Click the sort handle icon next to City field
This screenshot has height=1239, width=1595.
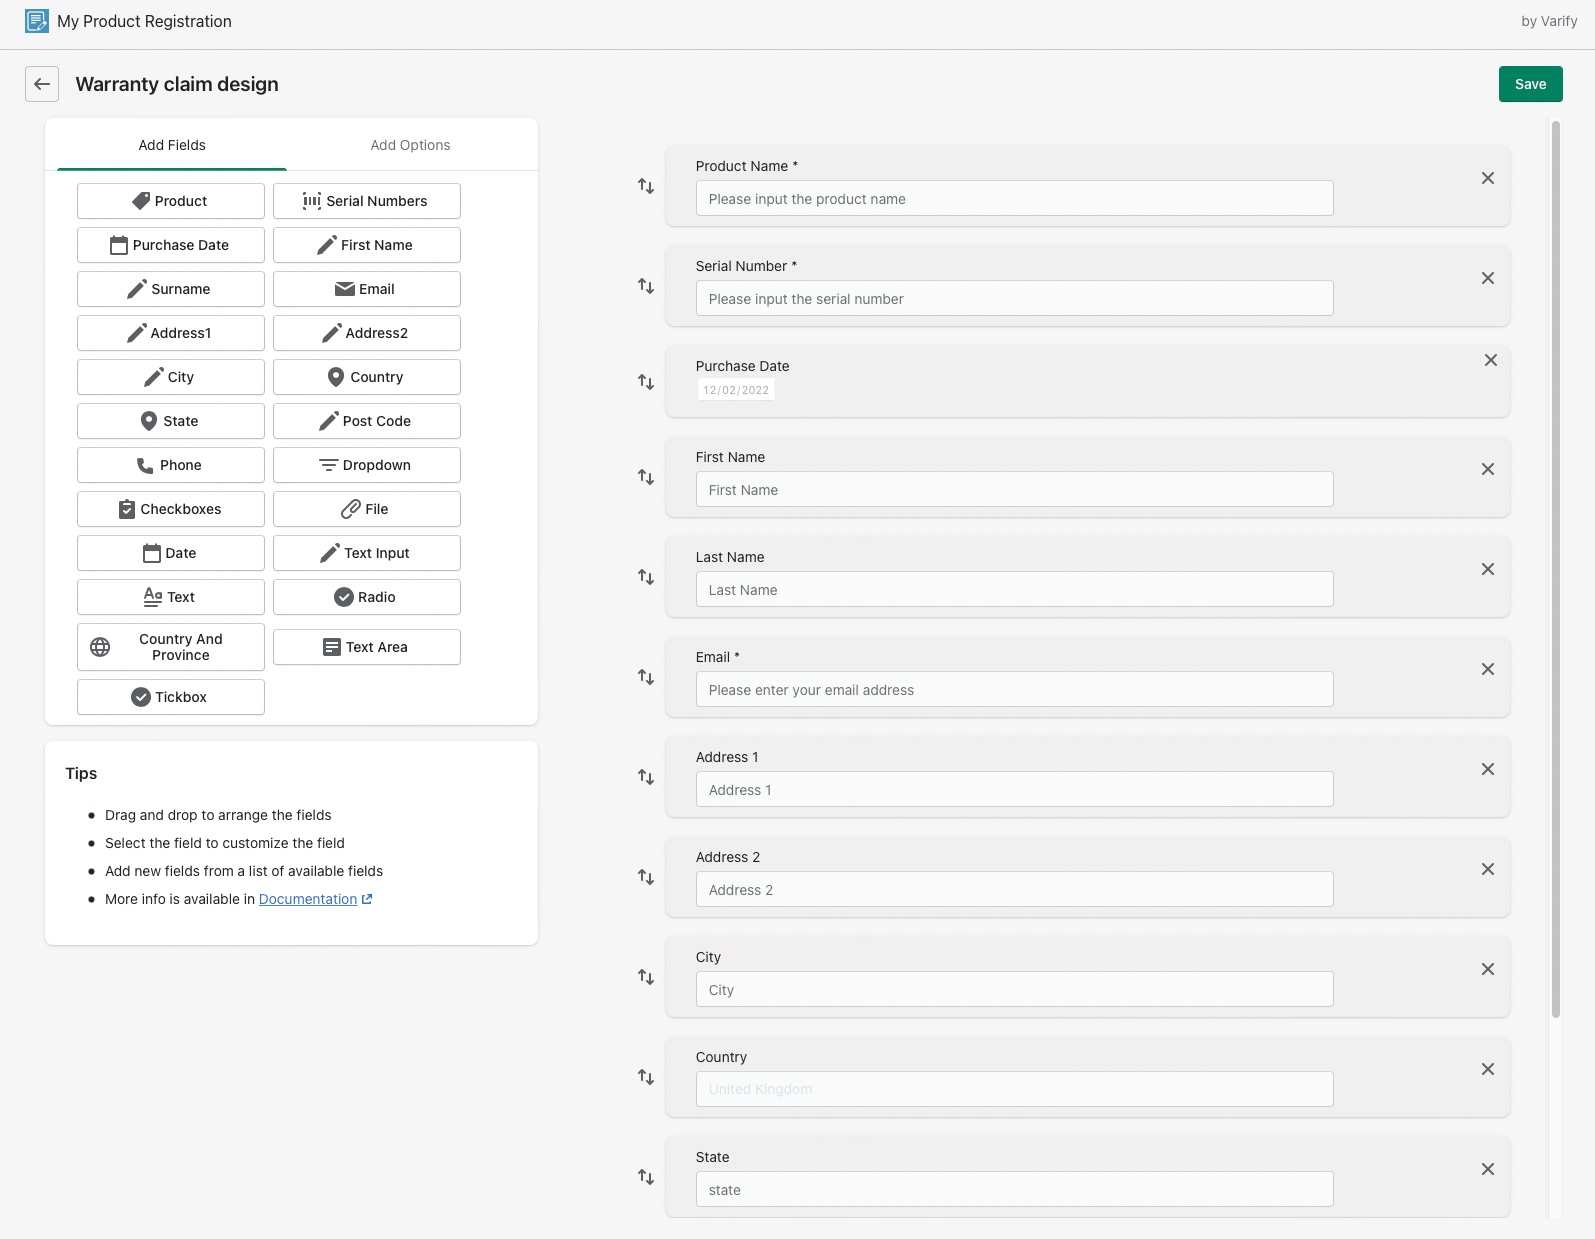(x=646, y=977)
